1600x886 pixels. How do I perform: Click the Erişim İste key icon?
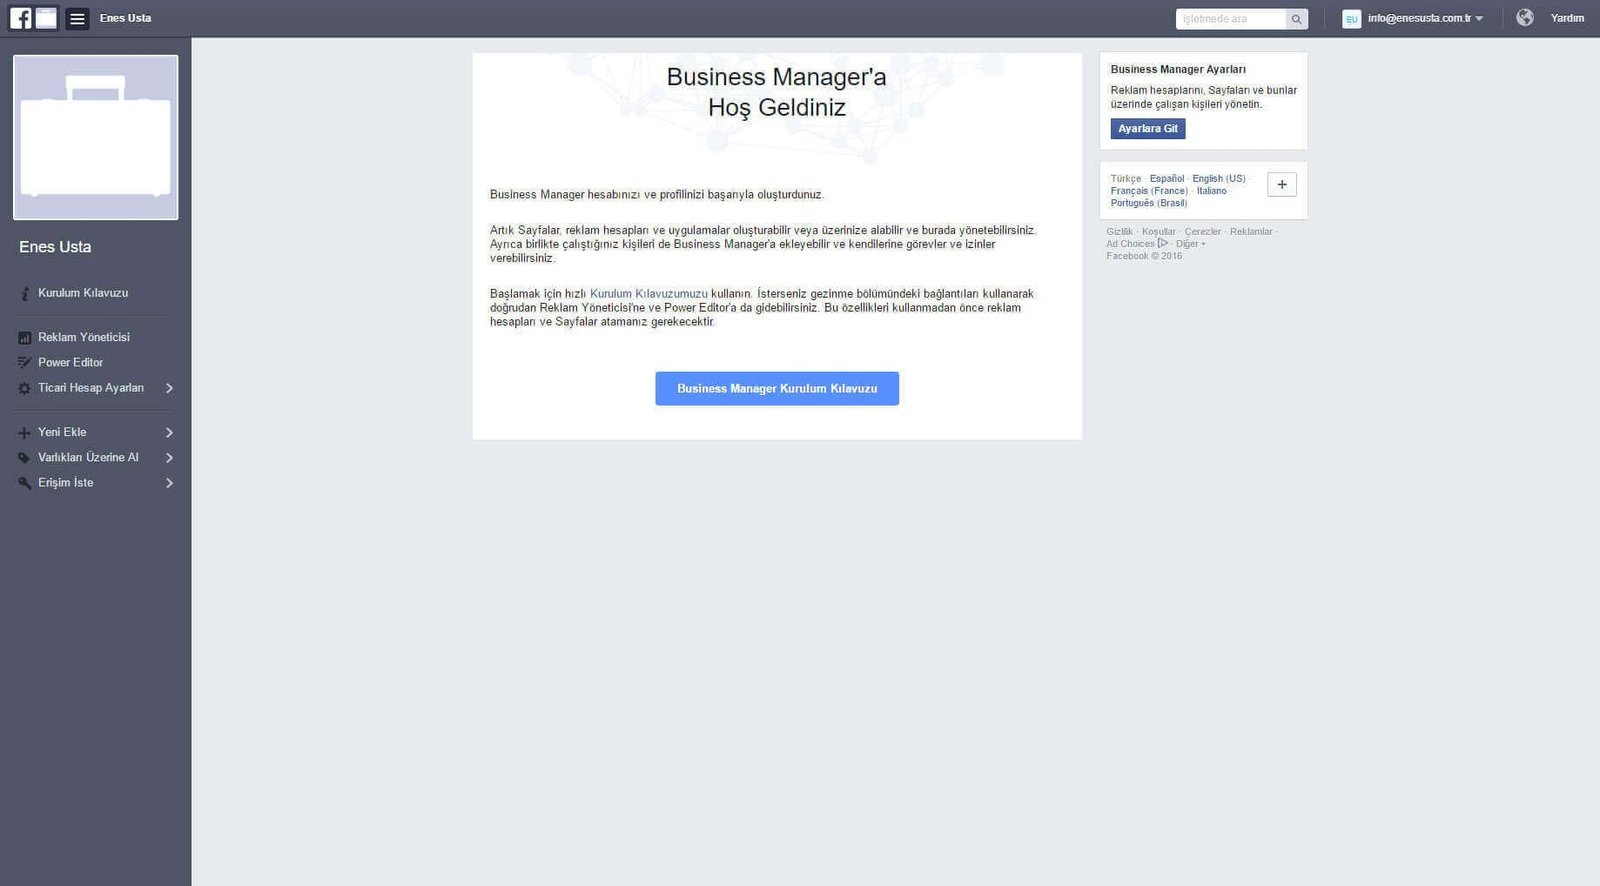click(25, 483)
